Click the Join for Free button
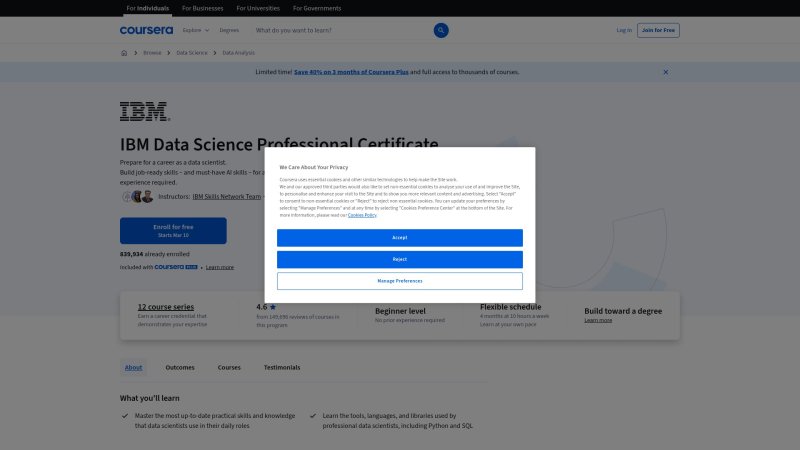Screen dimensions: 800x450 pyautogui.click(x=658, y=30)
